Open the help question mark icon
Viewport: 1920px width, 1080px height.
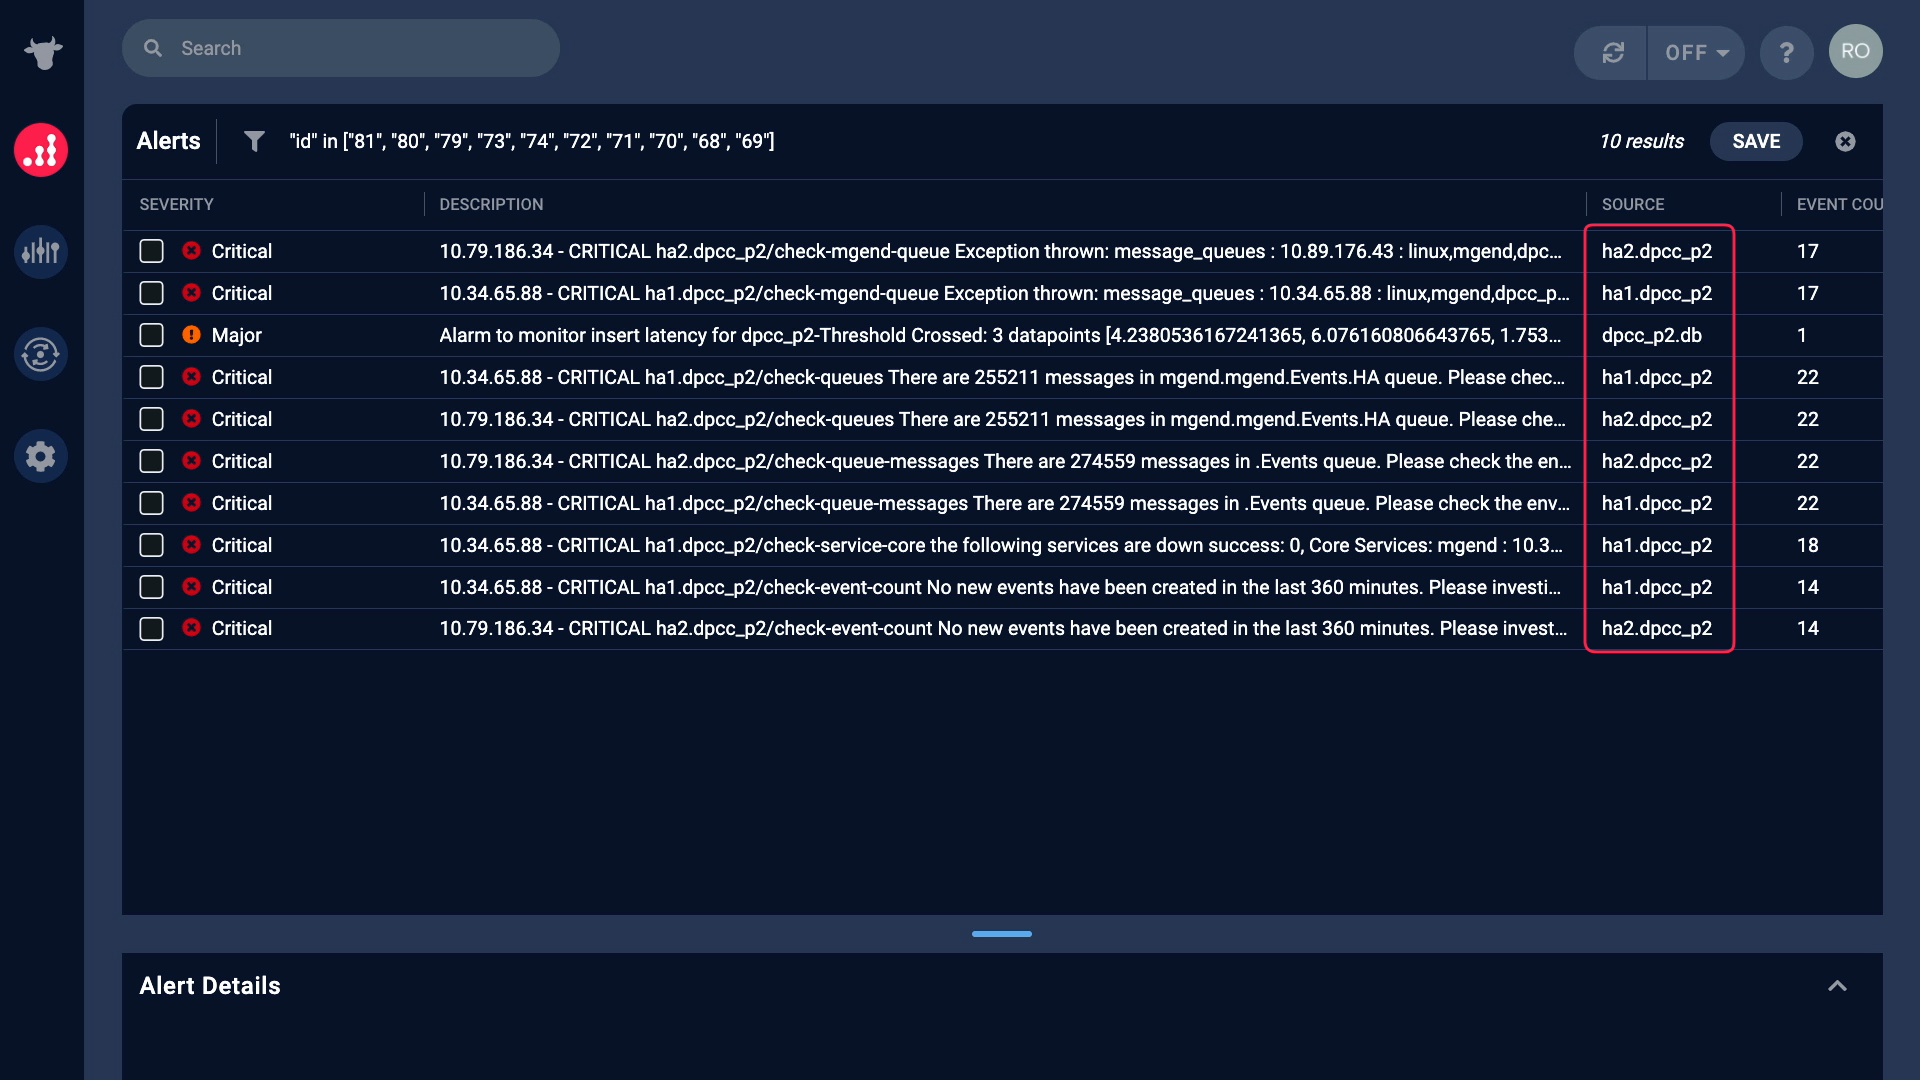pos(1787,53)
